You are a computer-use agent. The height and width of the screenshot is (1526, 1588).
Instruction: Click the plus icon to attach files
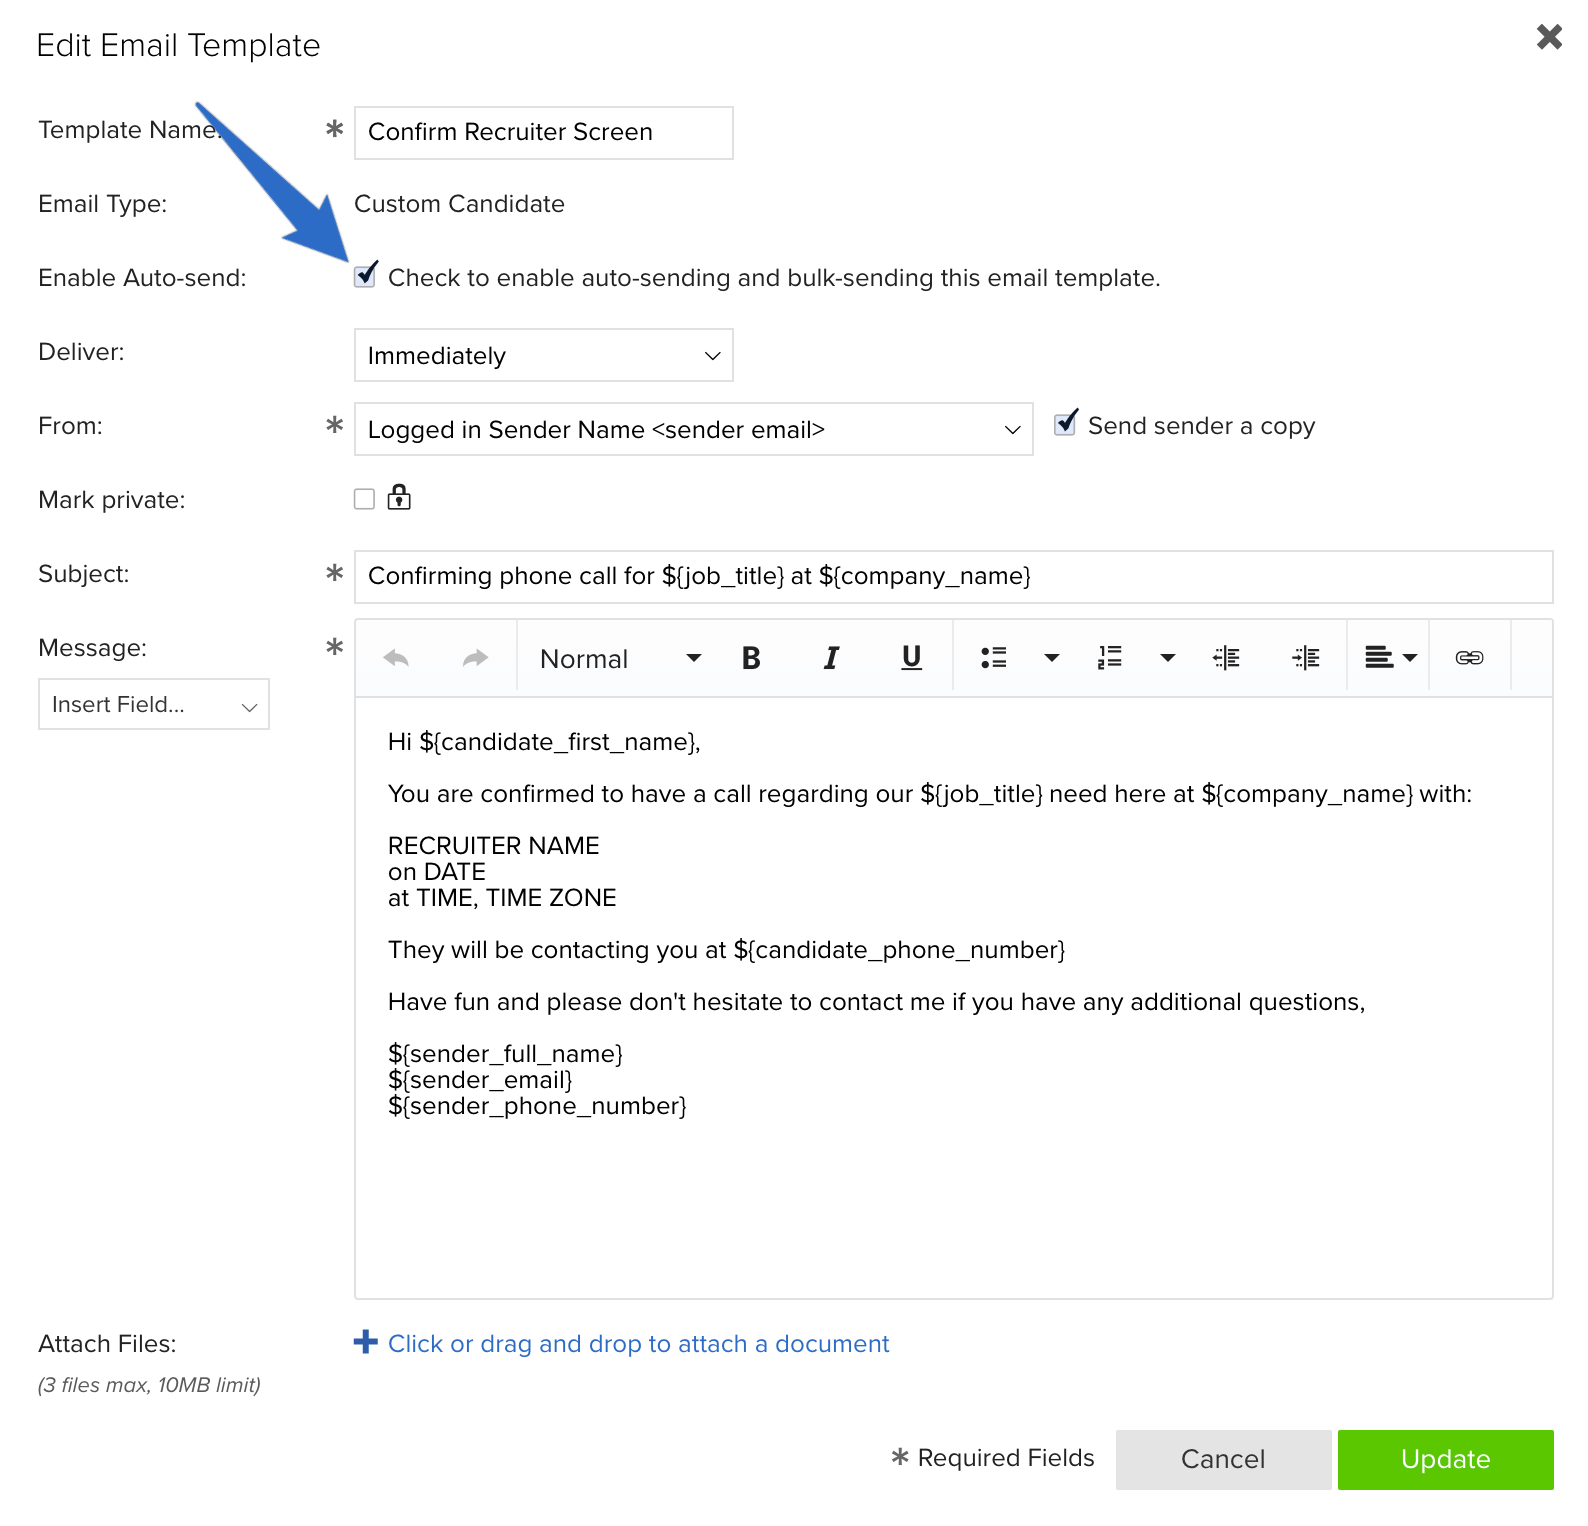pyautogui.click(x=366, y=1342)
